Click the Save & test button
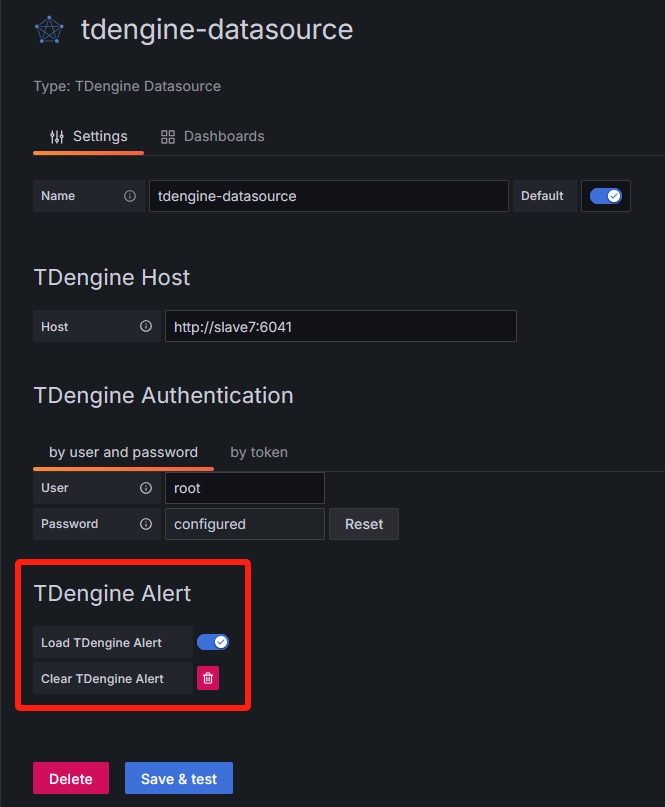The width and height of the screenshot is (665, 807). click(179, 779)
